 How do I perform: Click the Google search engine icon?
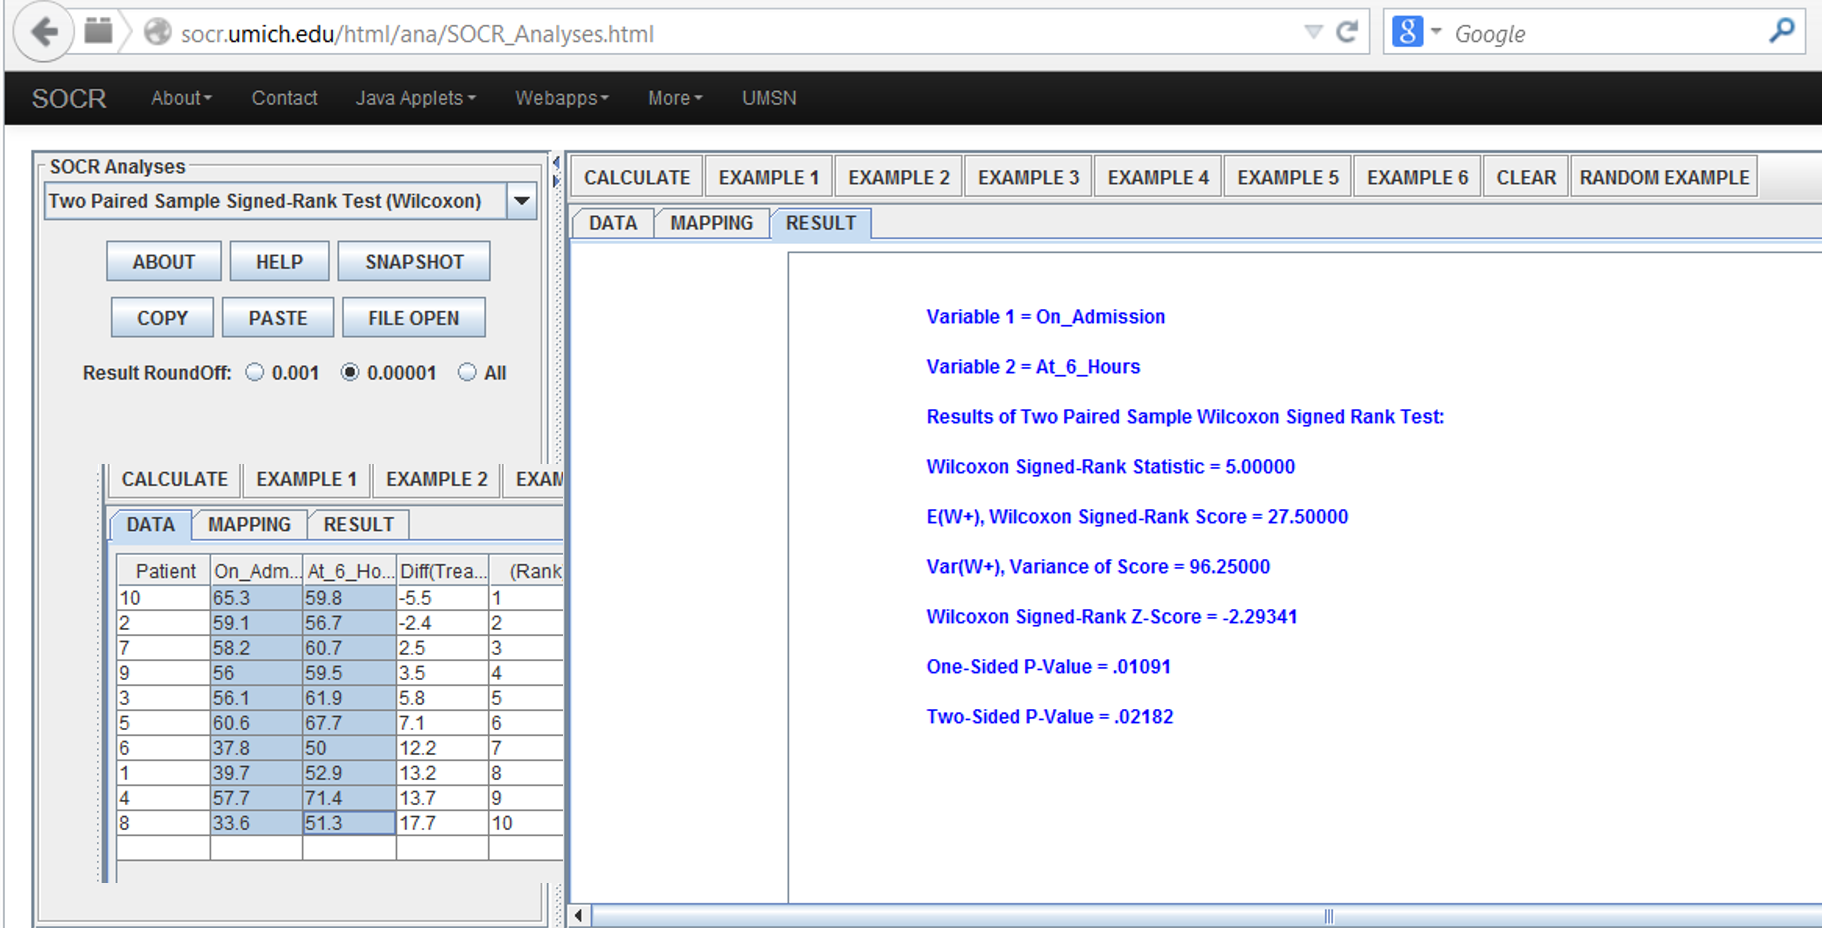(1407, 32)
